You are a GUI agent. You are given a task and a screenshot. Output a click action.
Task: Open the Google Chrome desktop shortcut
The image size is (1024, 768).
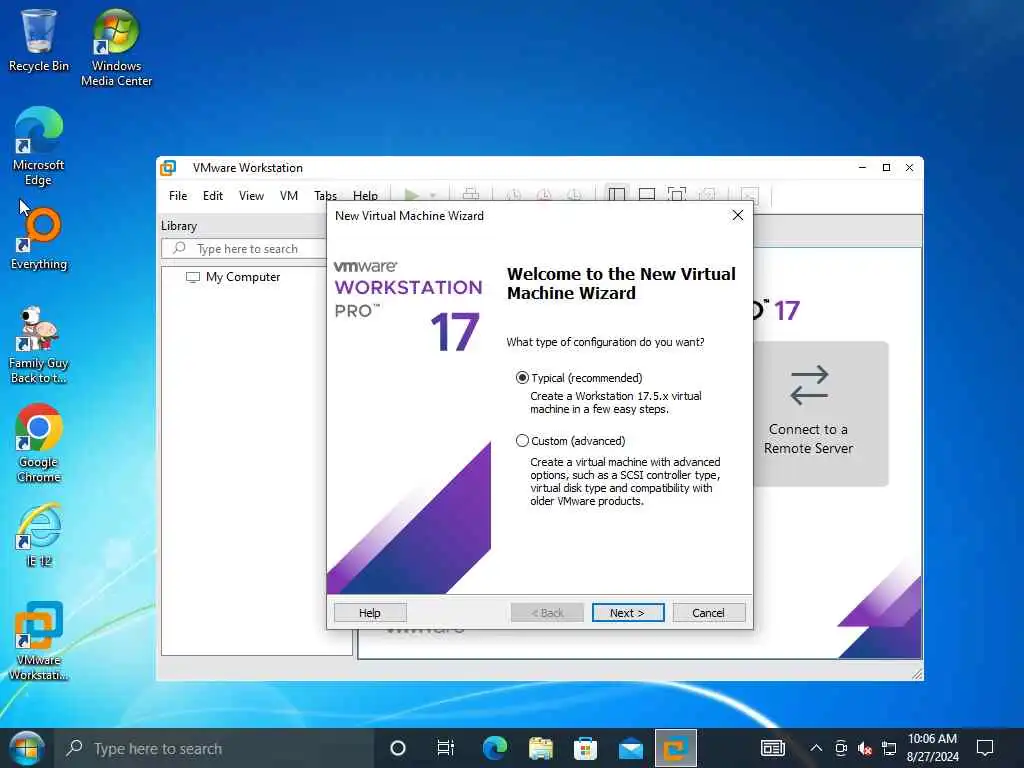point(39,444)
